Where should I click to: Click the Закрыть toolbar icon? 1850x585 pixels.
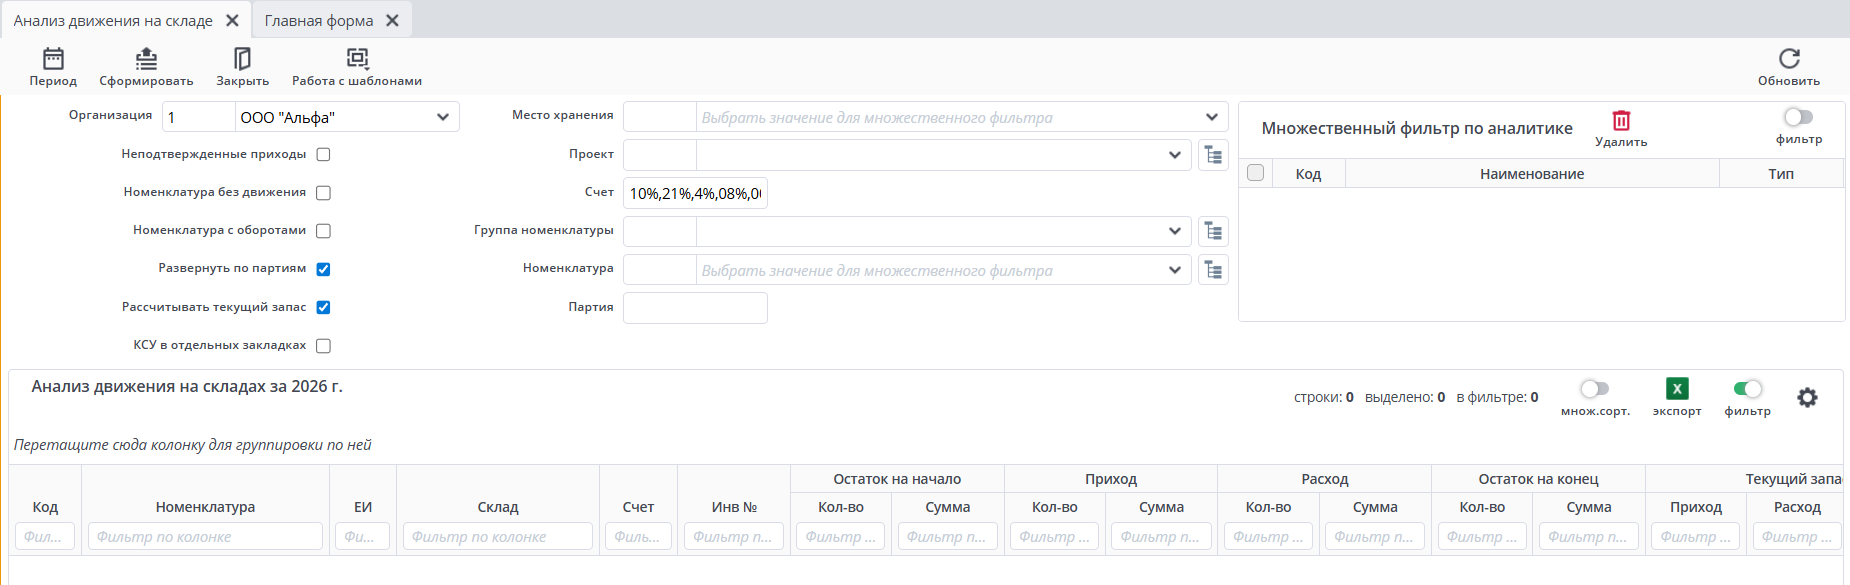click(x=242, y=59)
